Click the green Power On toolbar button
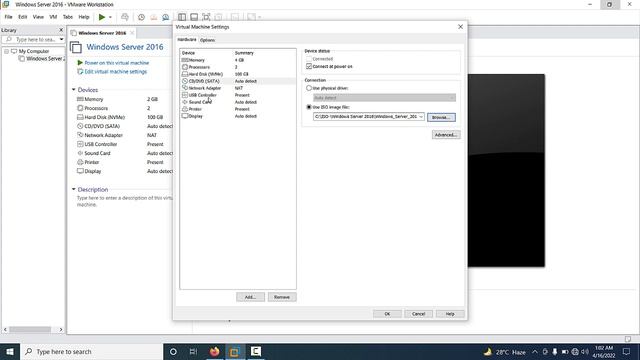Screen dimensions: 640x360 point(102,17)
